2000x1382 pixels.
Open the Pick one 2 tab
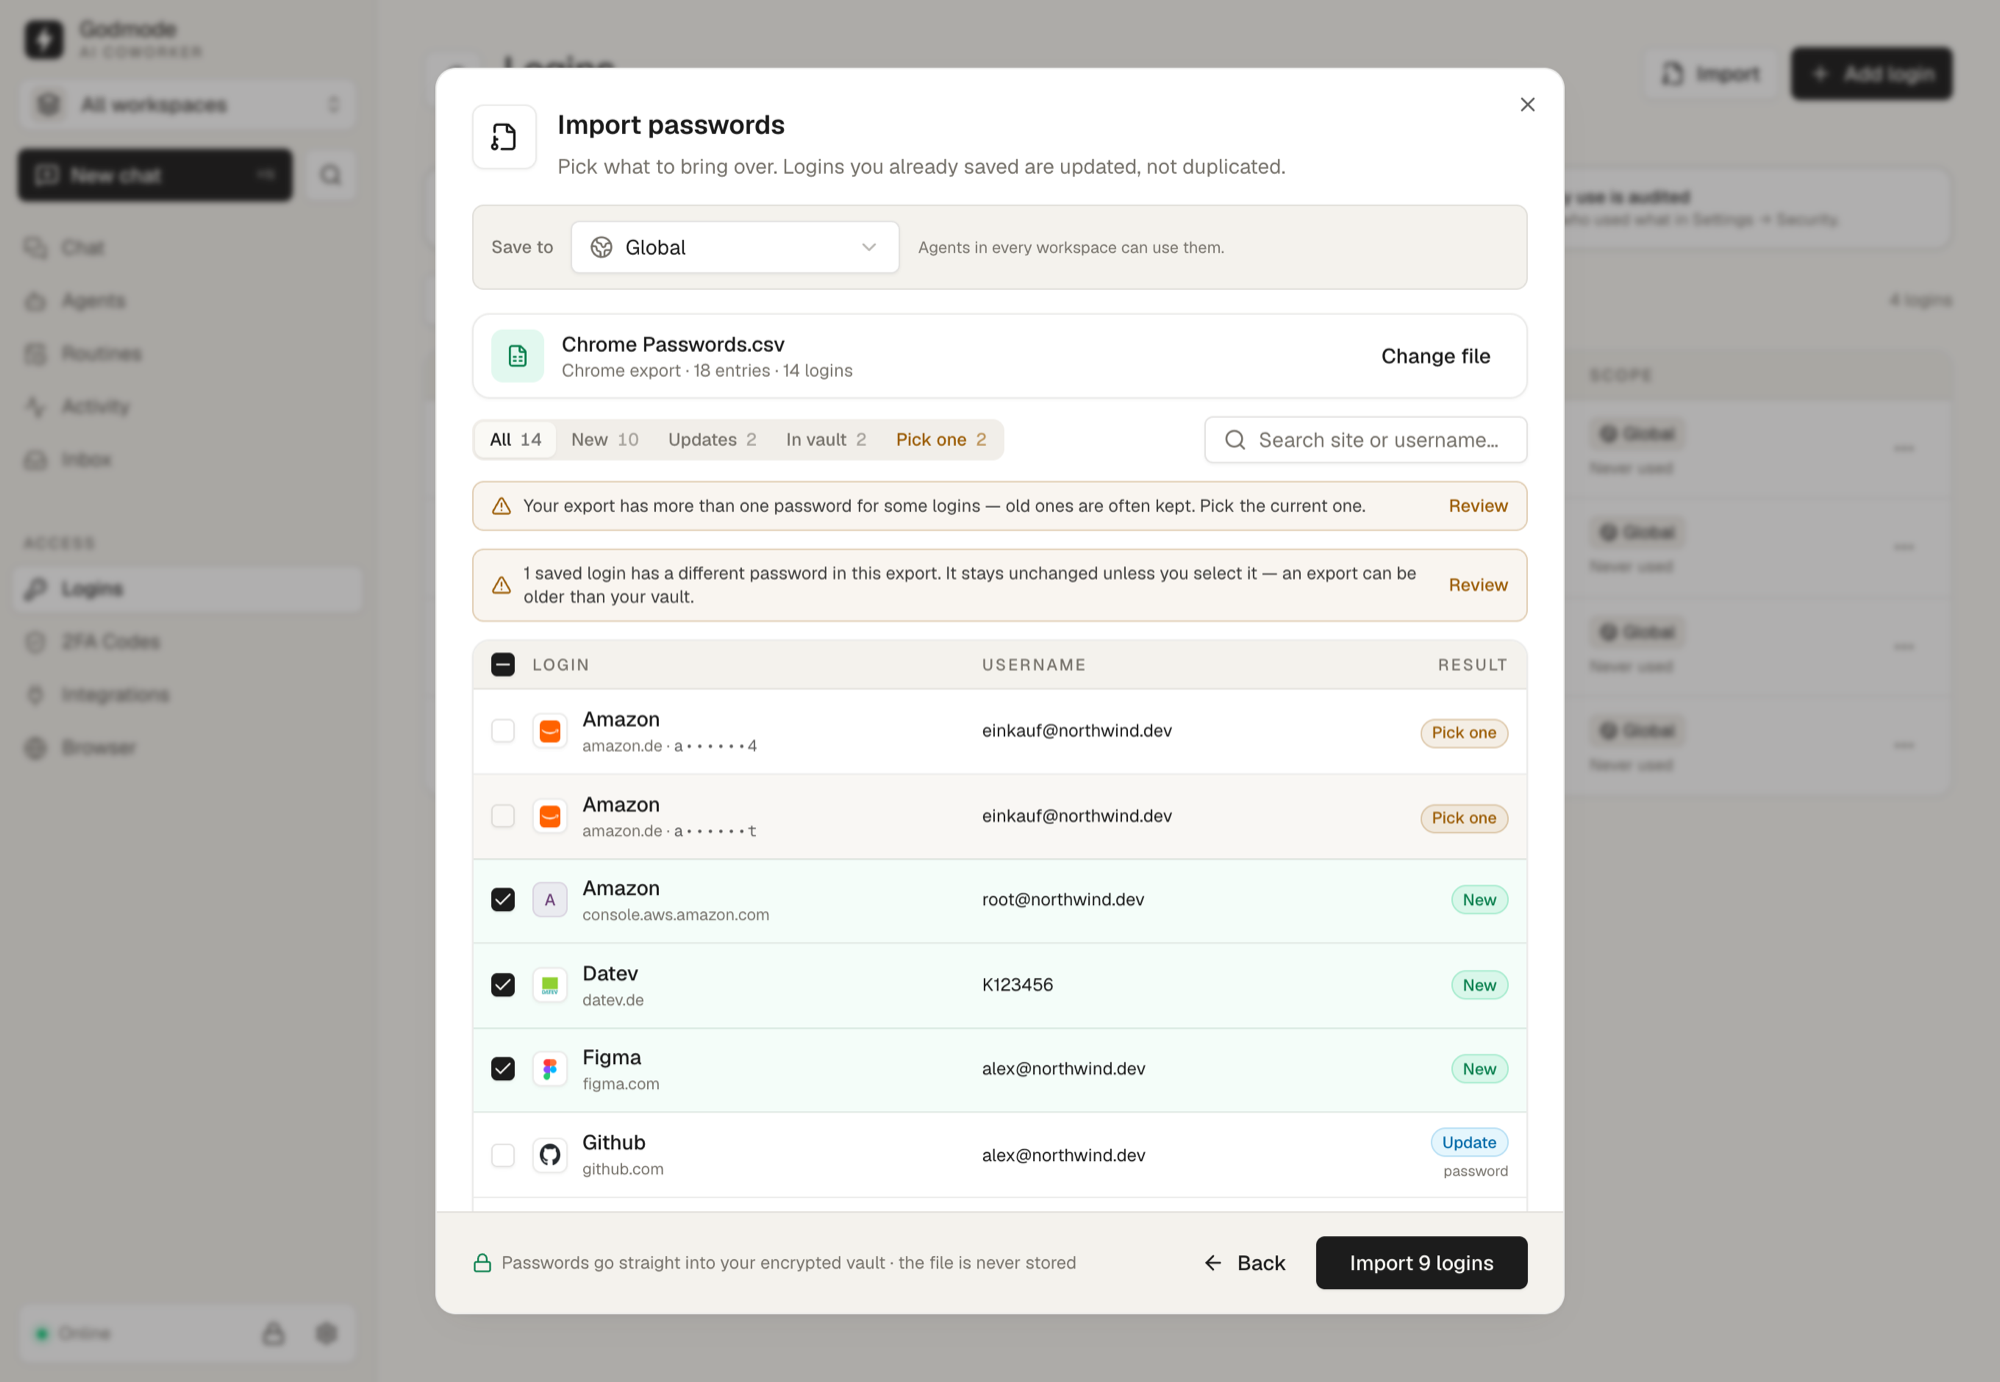(x=941, y=439)
